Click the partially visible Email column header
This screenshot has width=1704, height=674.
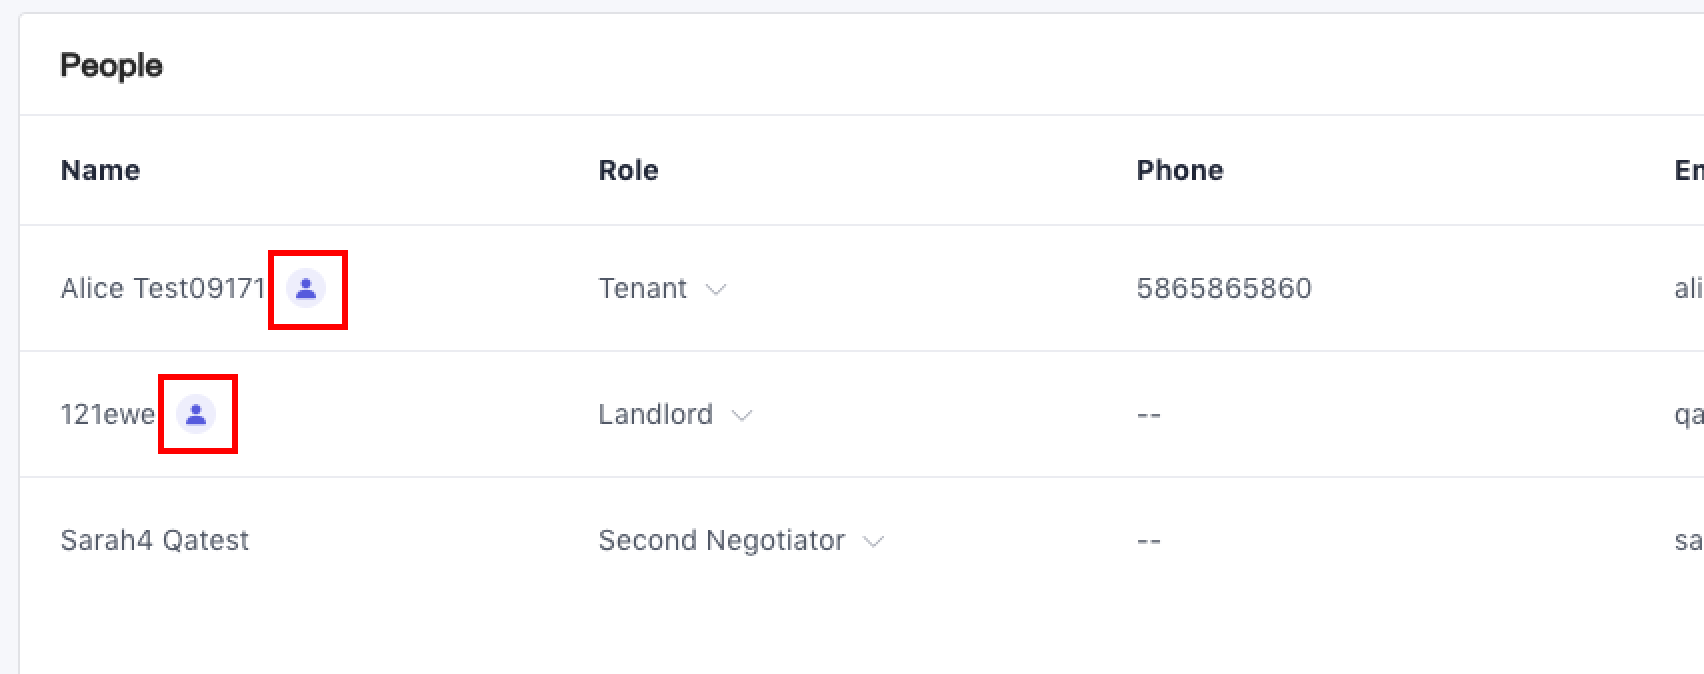tap(1688, 170)
